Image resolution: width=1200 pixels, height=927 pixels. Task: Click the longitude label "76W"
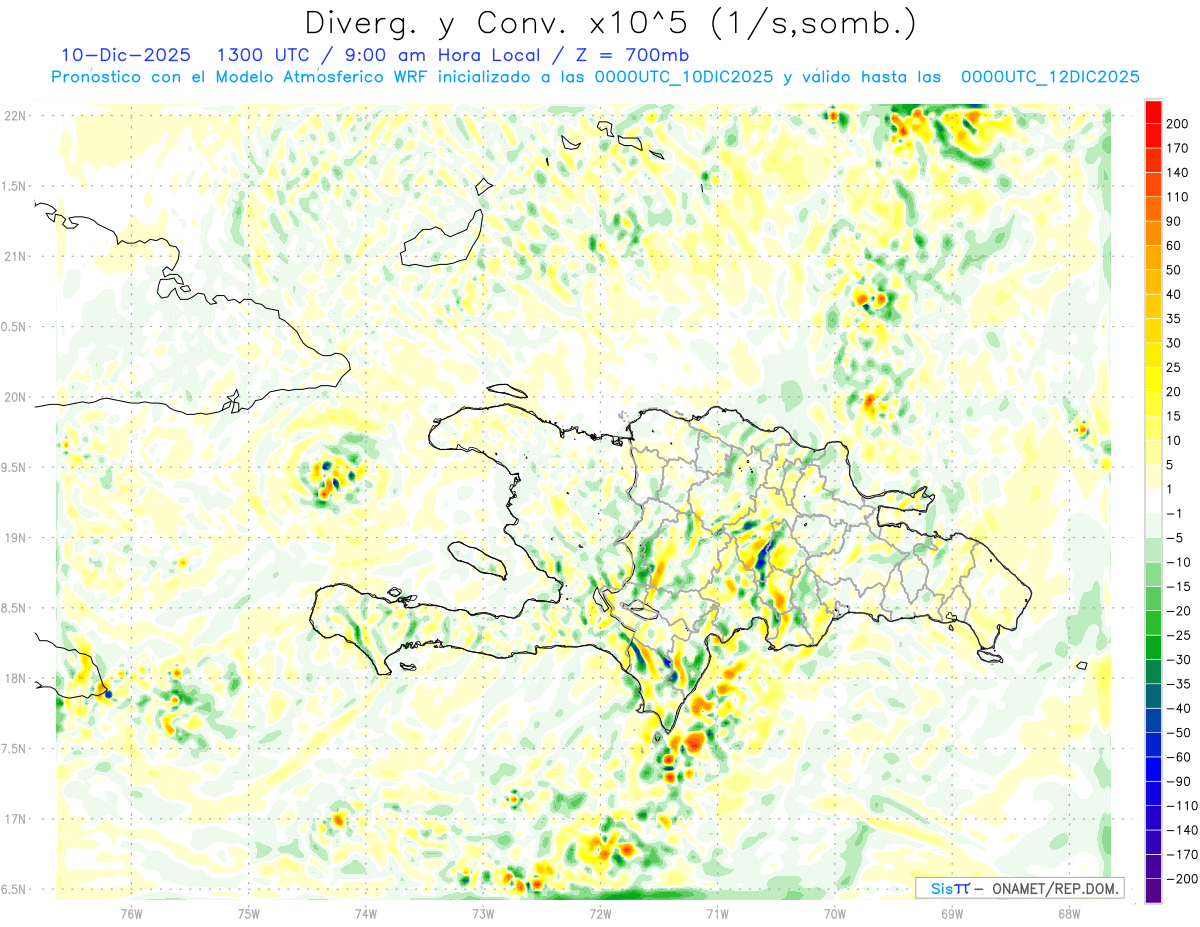131,912
